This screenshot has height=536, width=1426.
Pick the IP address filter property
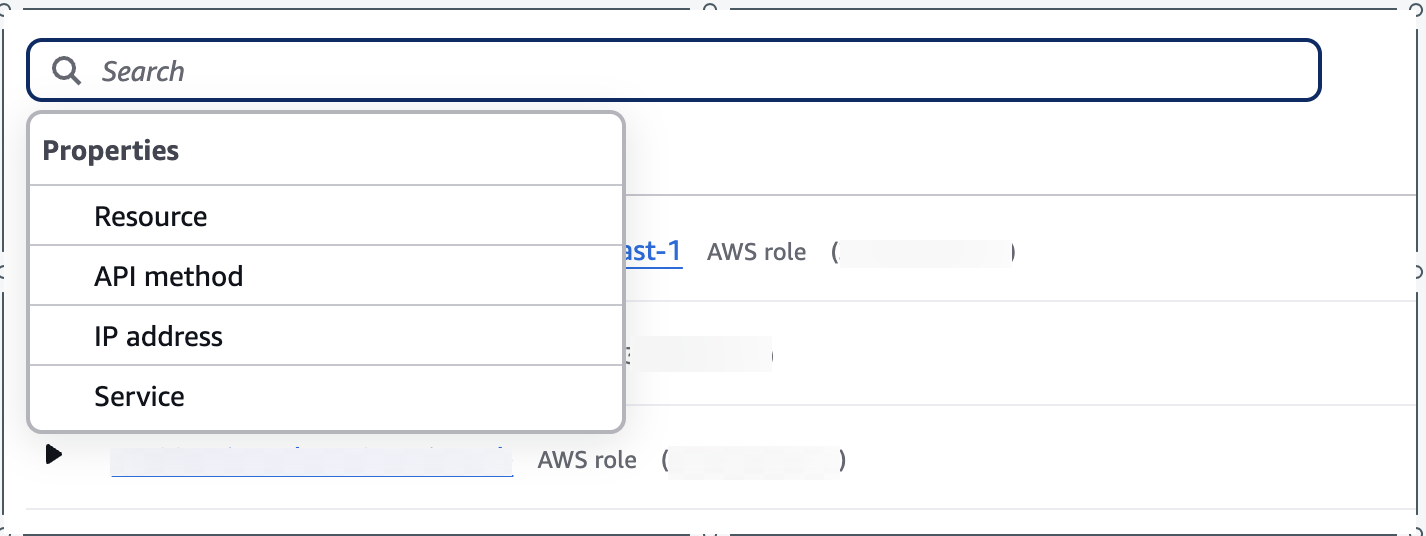click(x=158, y=337)
